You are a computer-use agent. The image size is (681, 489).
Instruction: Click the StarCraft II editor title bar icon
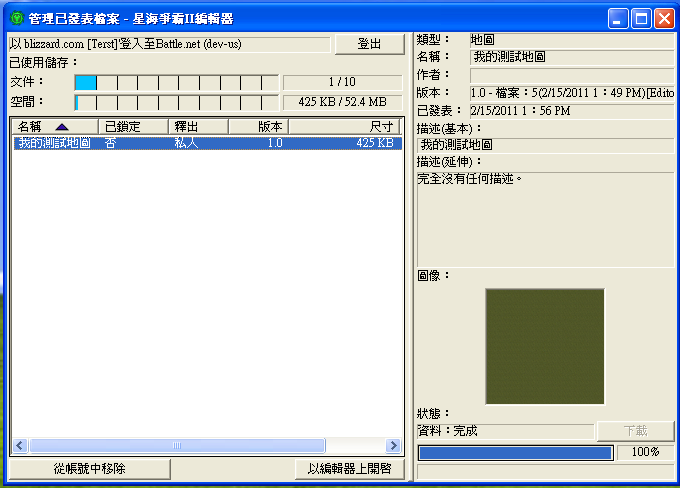(17, 18)
